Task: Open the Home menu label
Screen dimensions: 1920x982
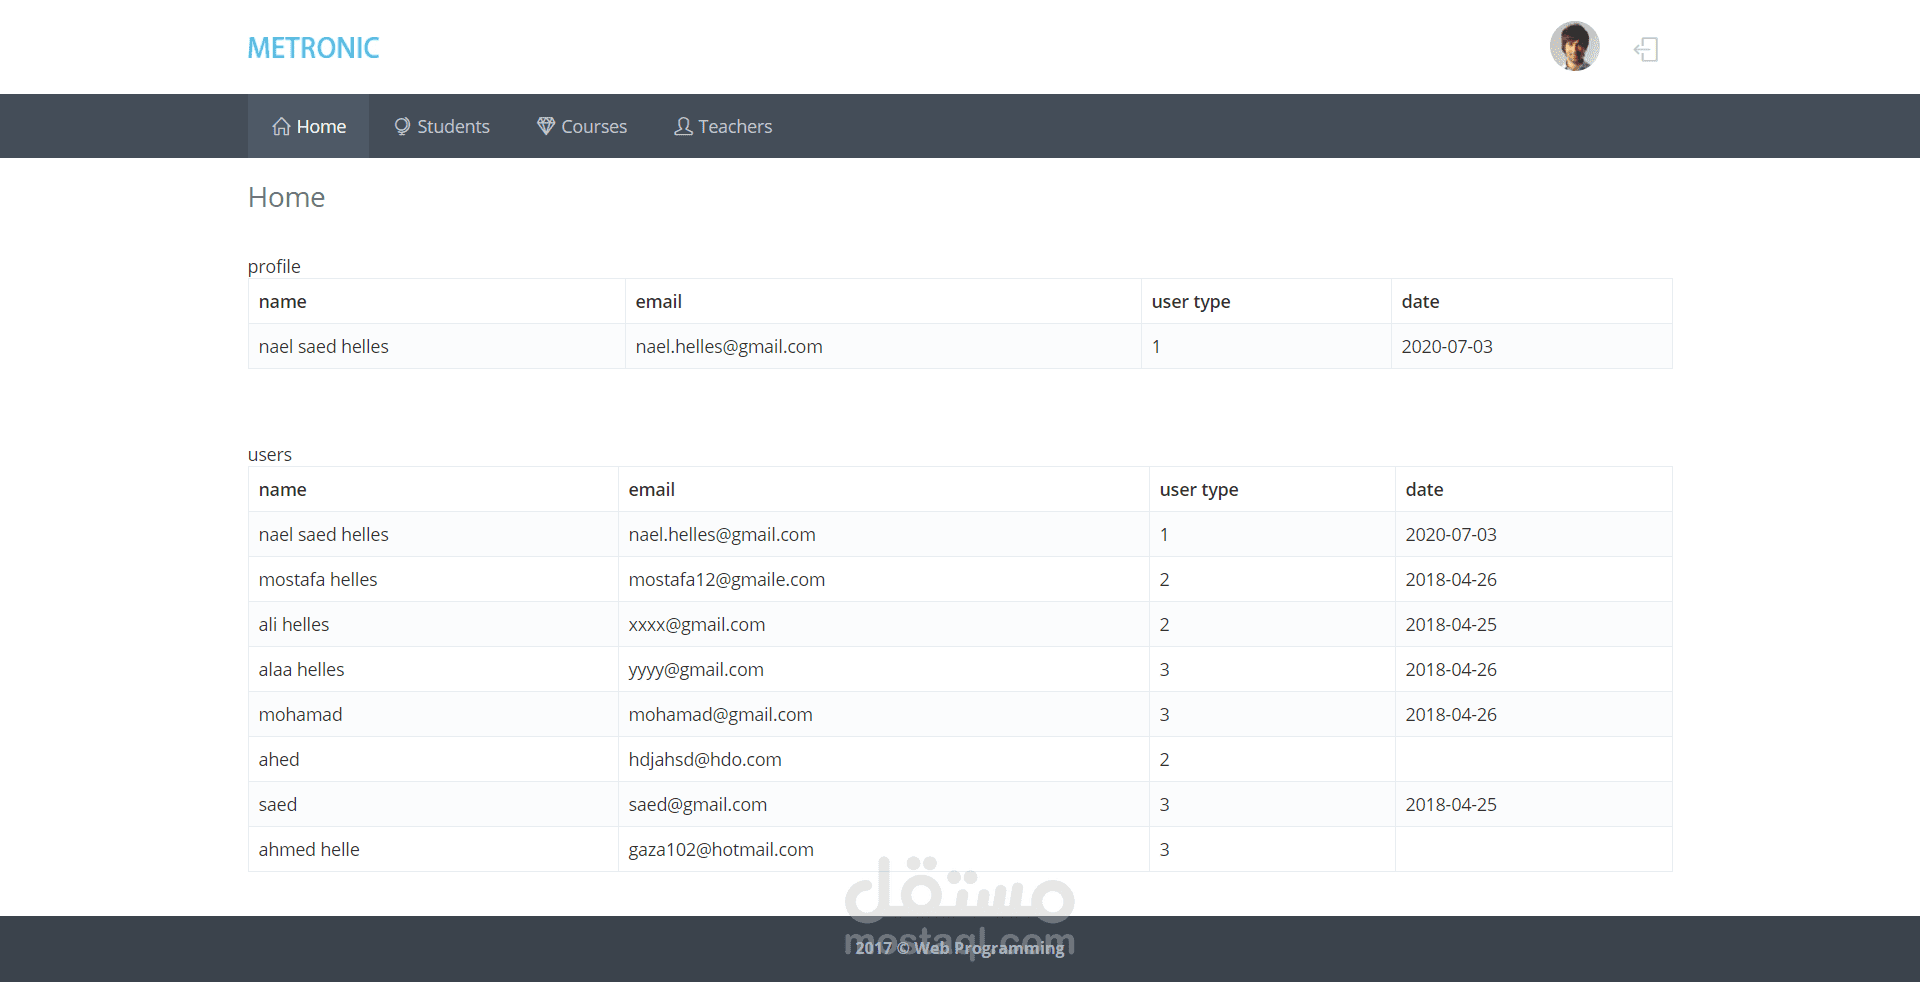Action: coord(321,127)
